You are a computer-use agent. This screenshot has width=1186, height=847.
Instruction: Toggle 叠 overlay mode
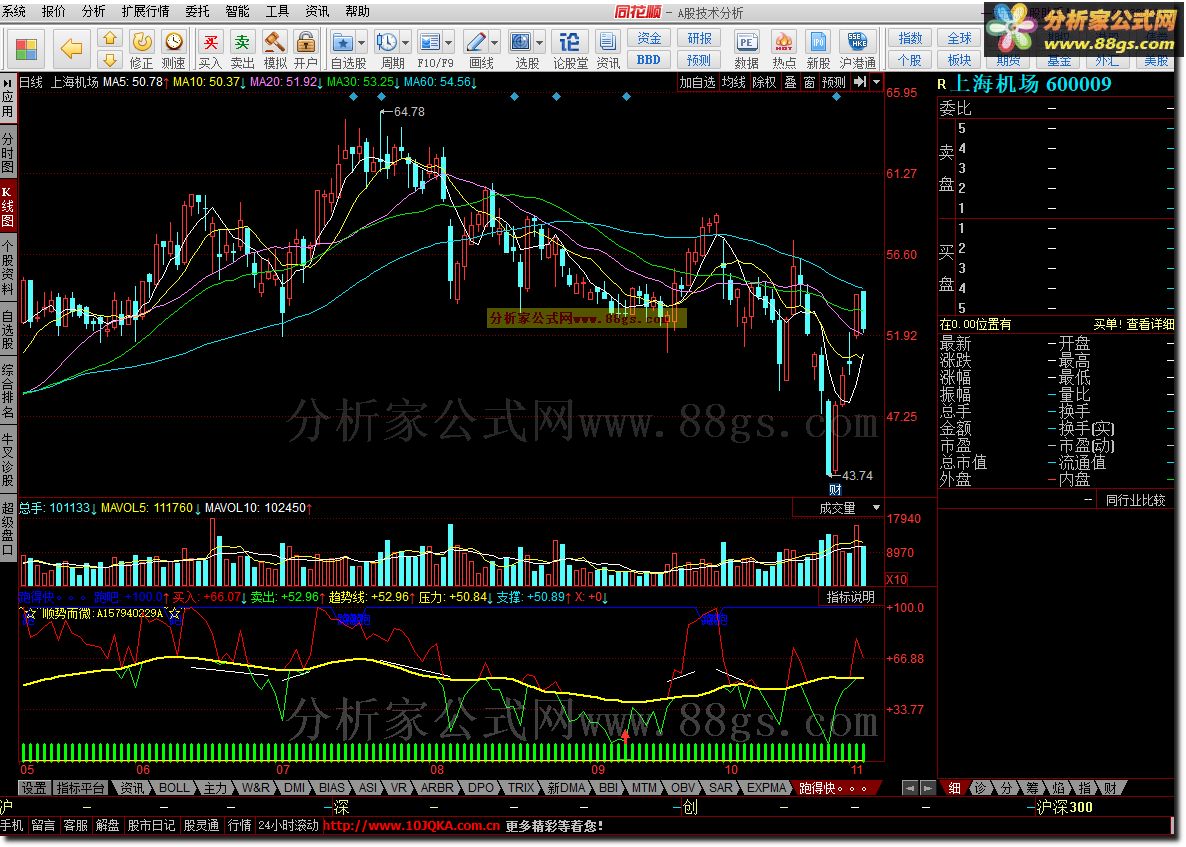point(790,82)
